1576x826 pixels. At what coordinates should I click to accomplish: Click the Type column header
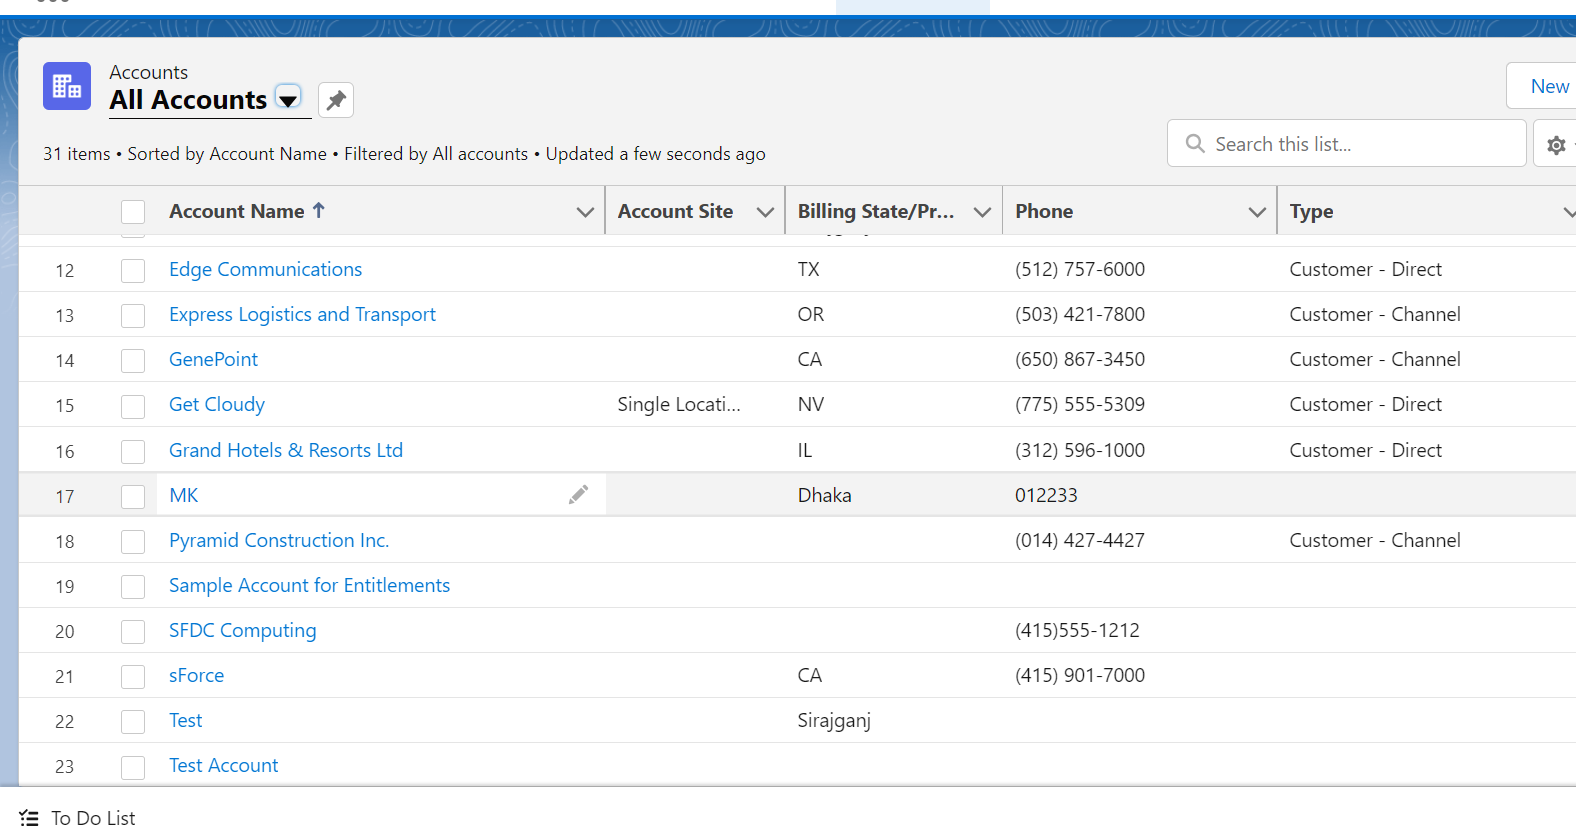pyautogui.click(x=1311, y=211)
